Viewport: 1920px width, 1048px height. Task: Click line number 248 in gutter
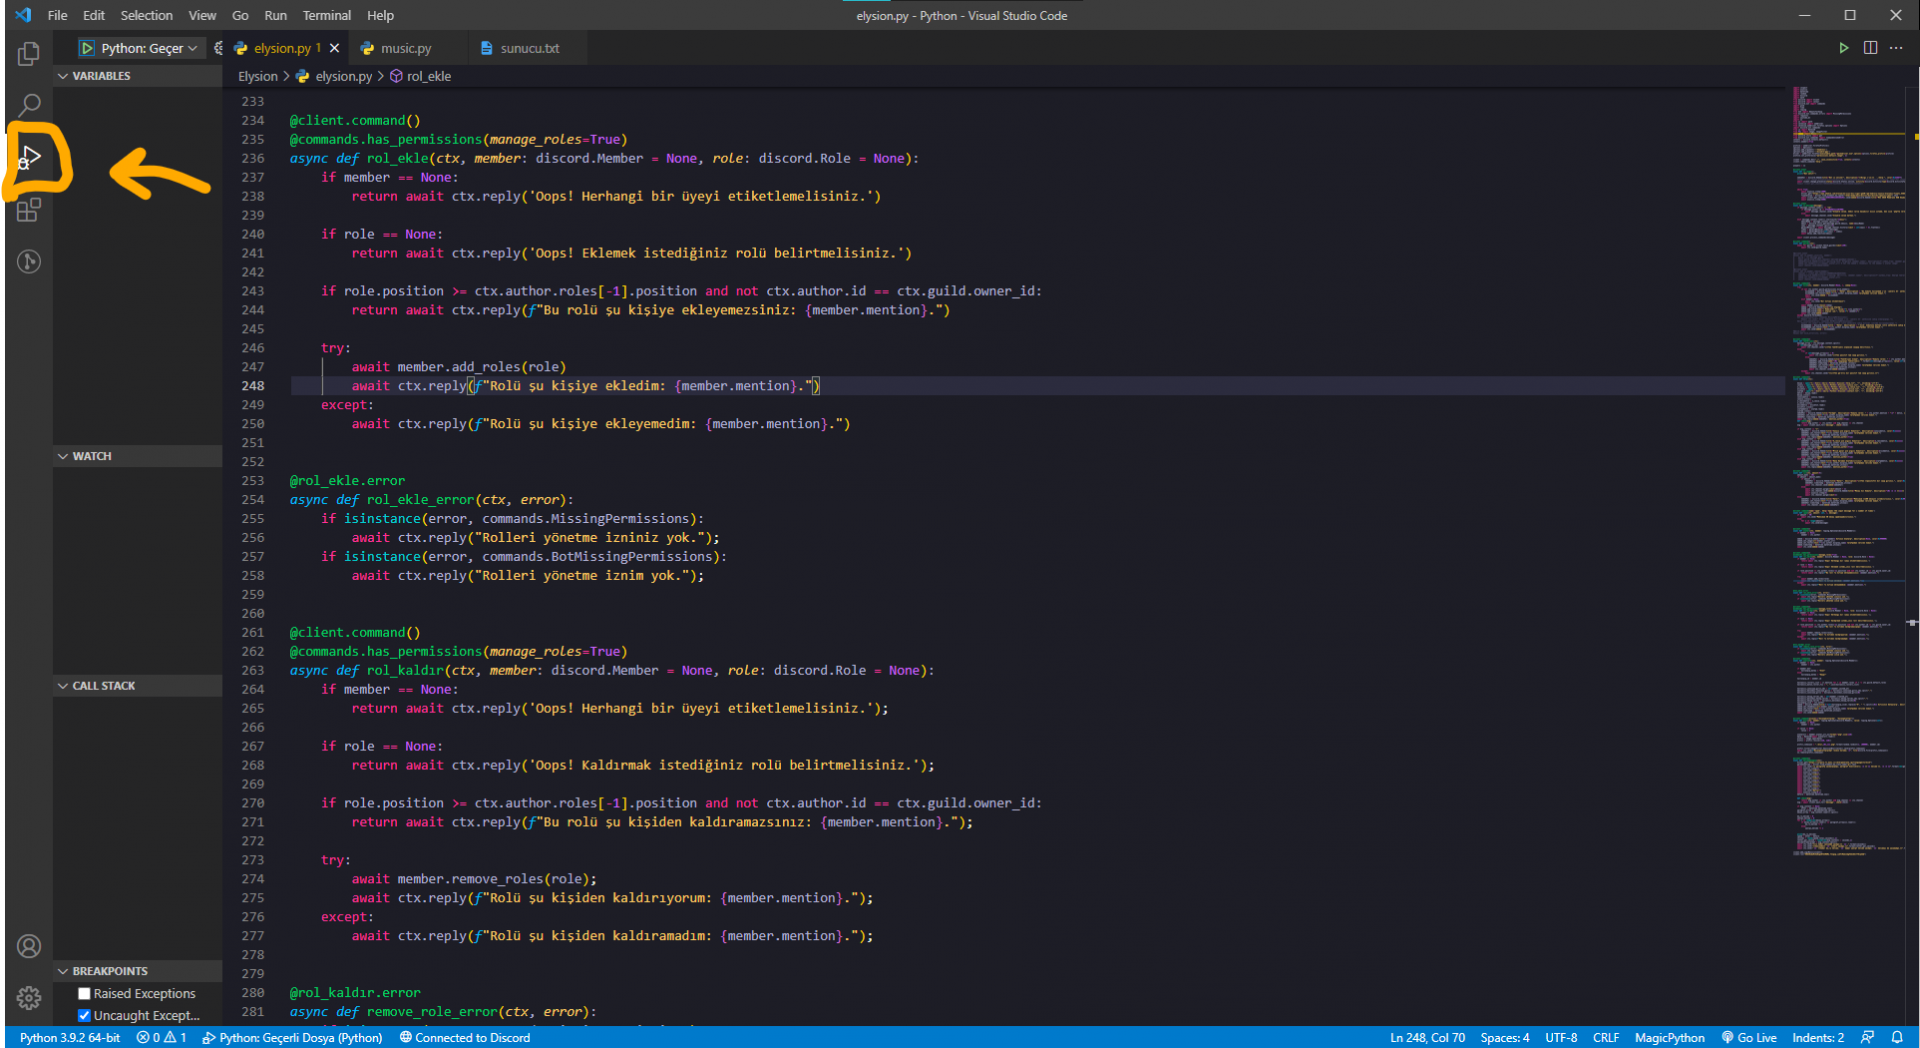[253, 386]
